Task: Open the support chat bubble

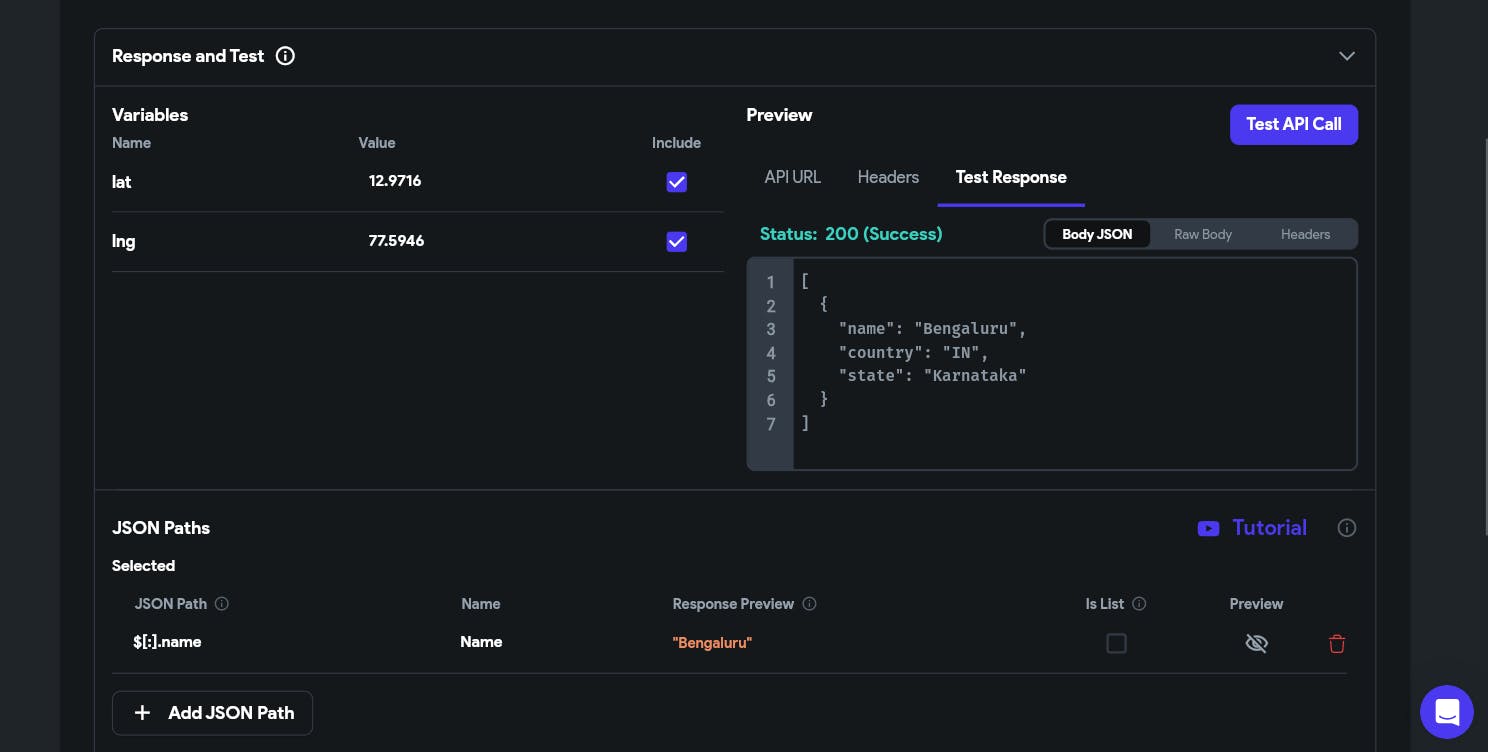Action: point(1446,712)
